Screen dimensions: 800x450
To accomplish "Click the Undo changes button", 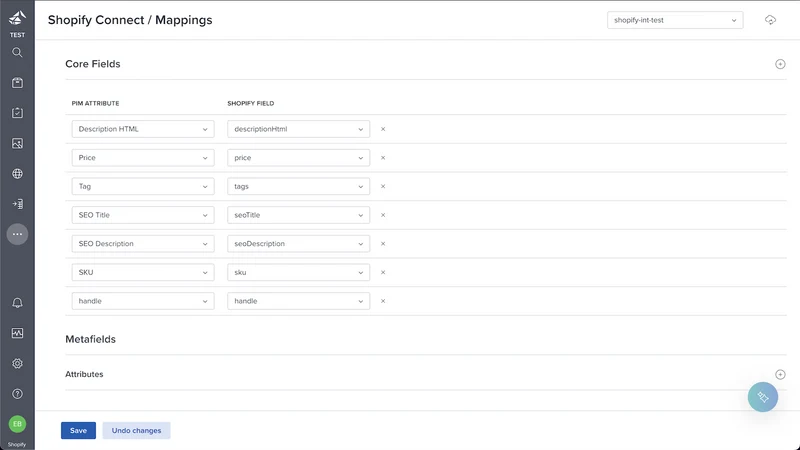I will click(x=136, y=431).
